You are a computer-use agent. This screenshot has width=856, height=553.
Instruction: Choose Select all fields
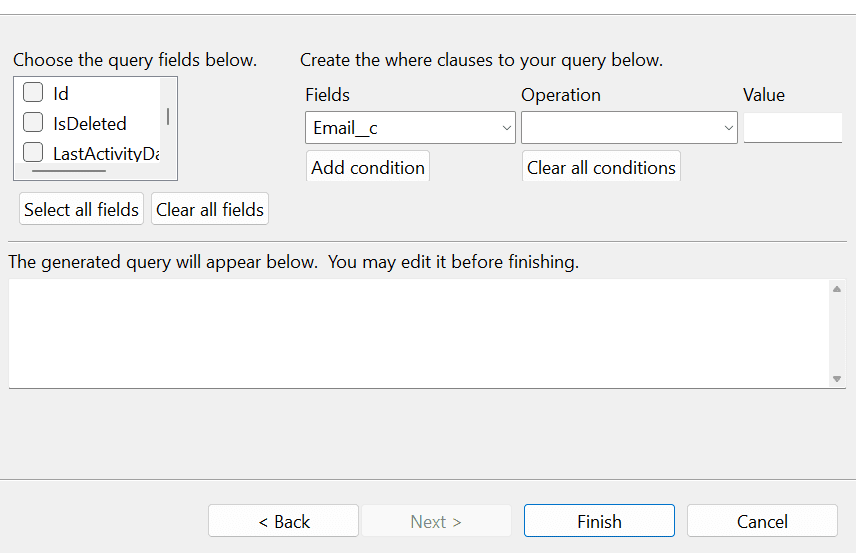(x=81, y=209)
